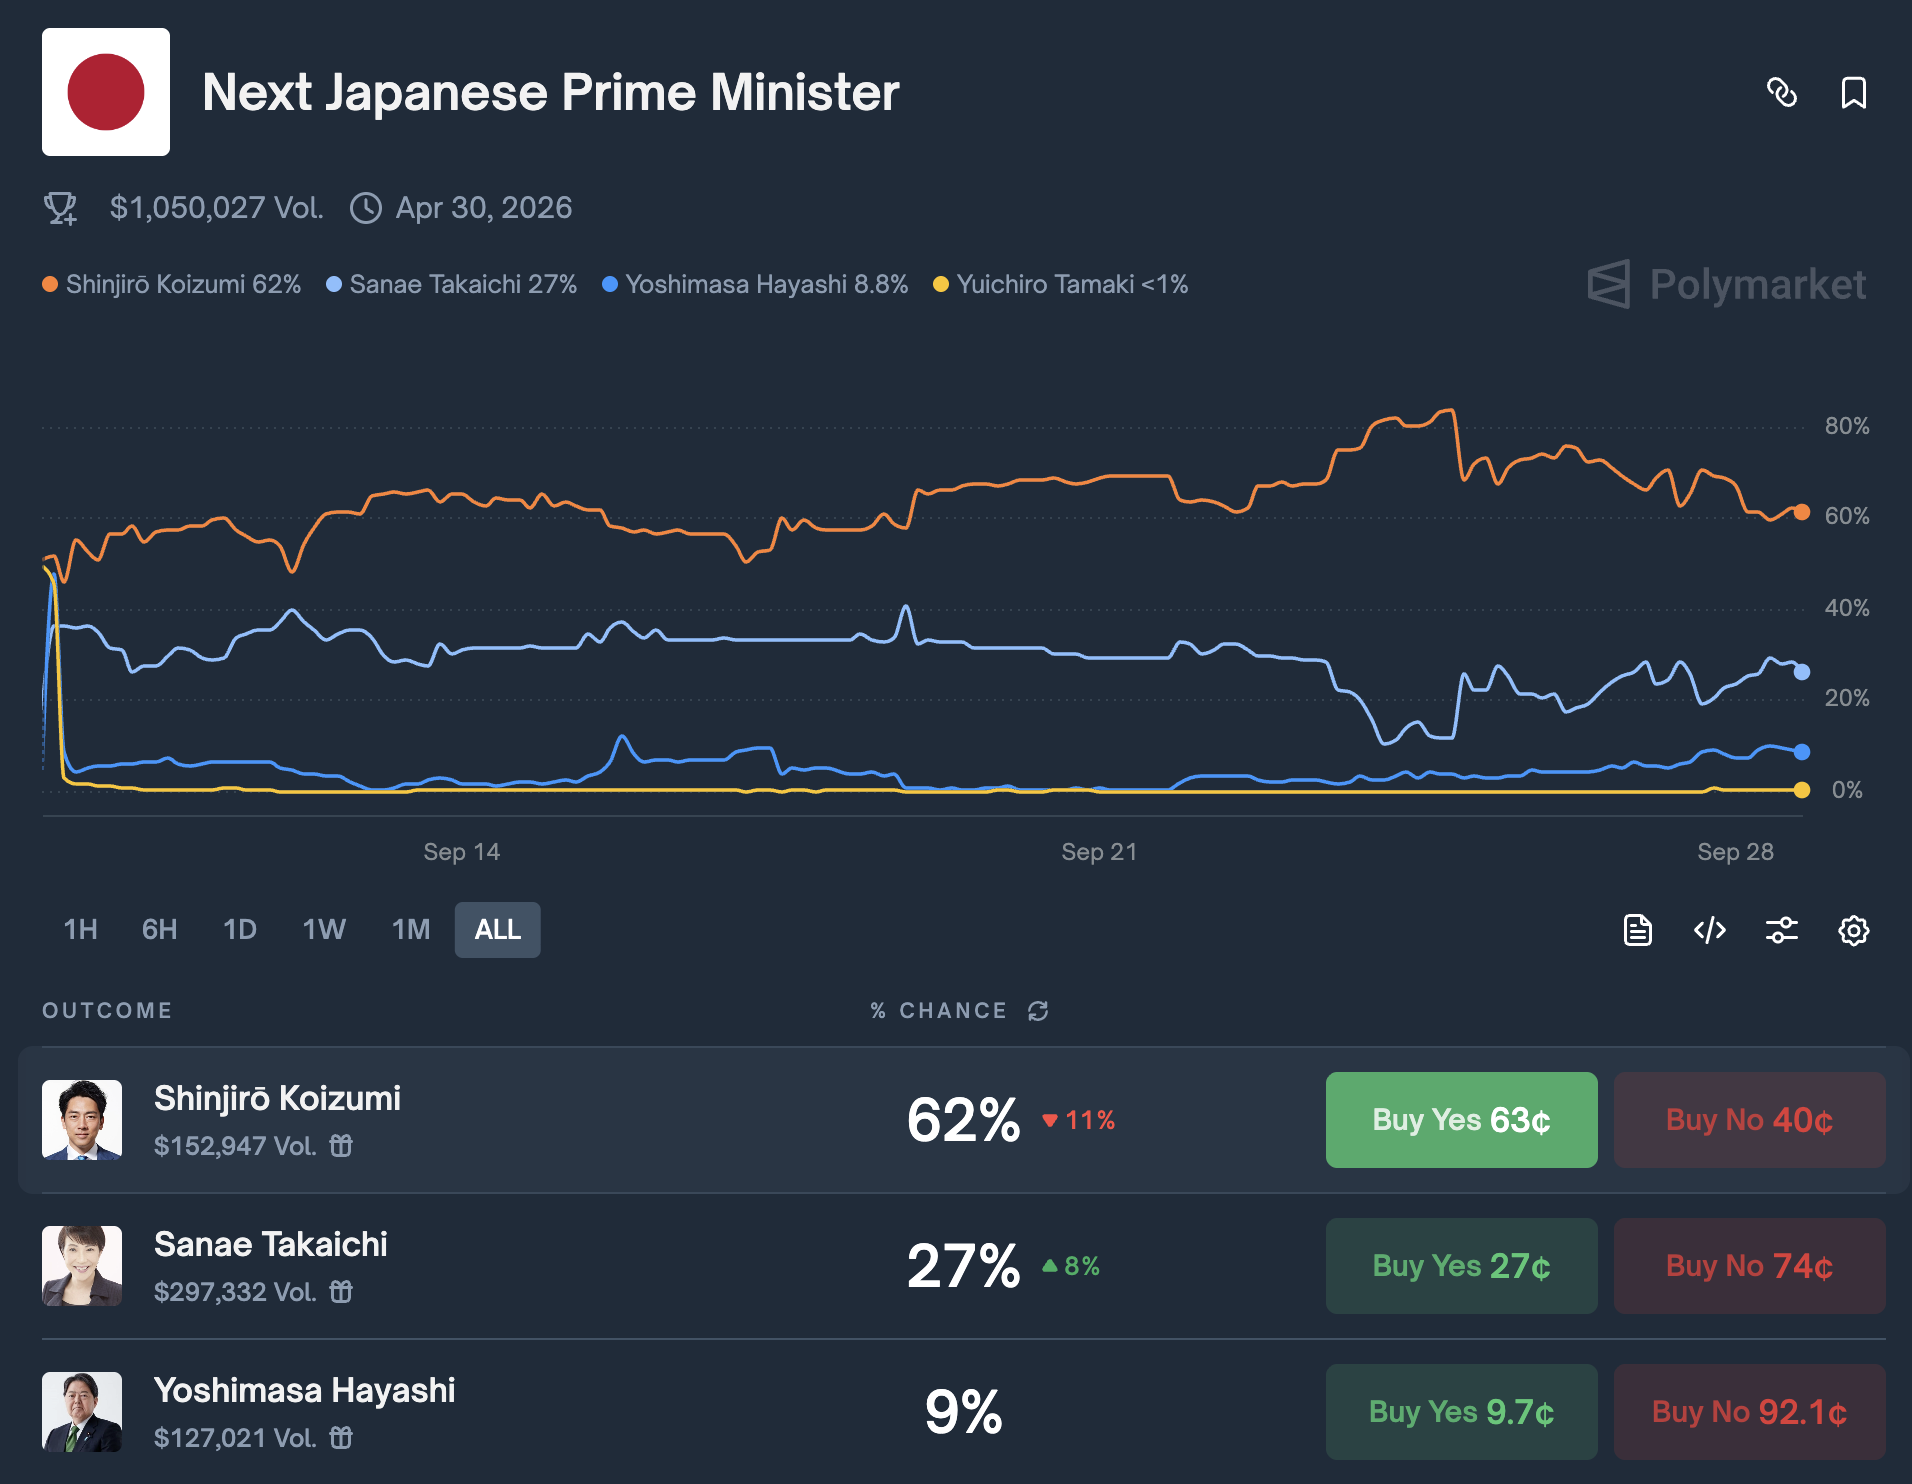
Task: Click rewards gift icon under Sanae Takaichi
Action: [341, 1292]
